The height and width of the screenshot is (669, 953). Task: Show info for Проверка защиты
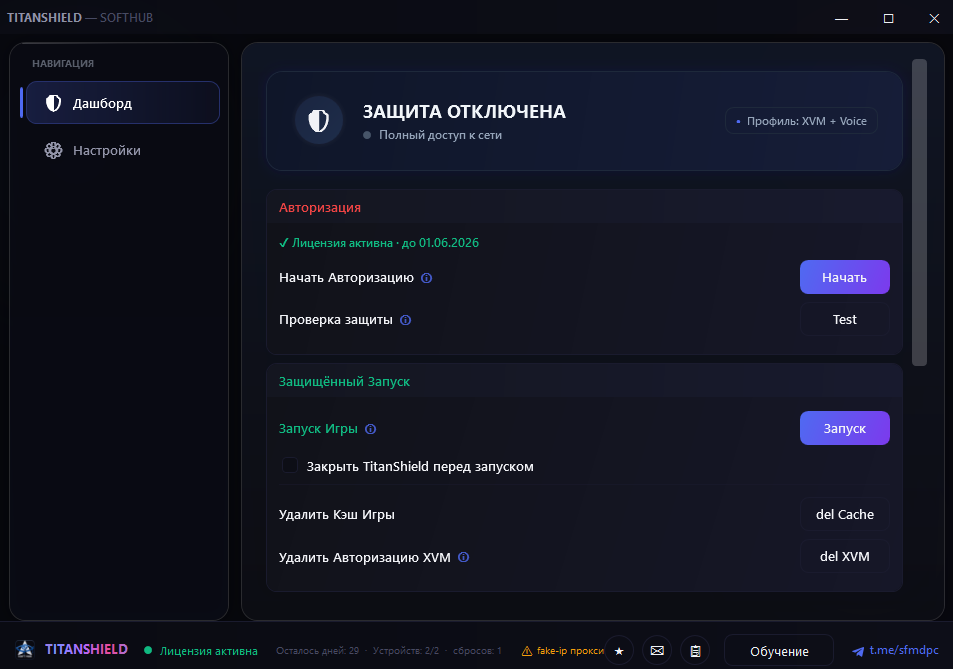[405, 320]
